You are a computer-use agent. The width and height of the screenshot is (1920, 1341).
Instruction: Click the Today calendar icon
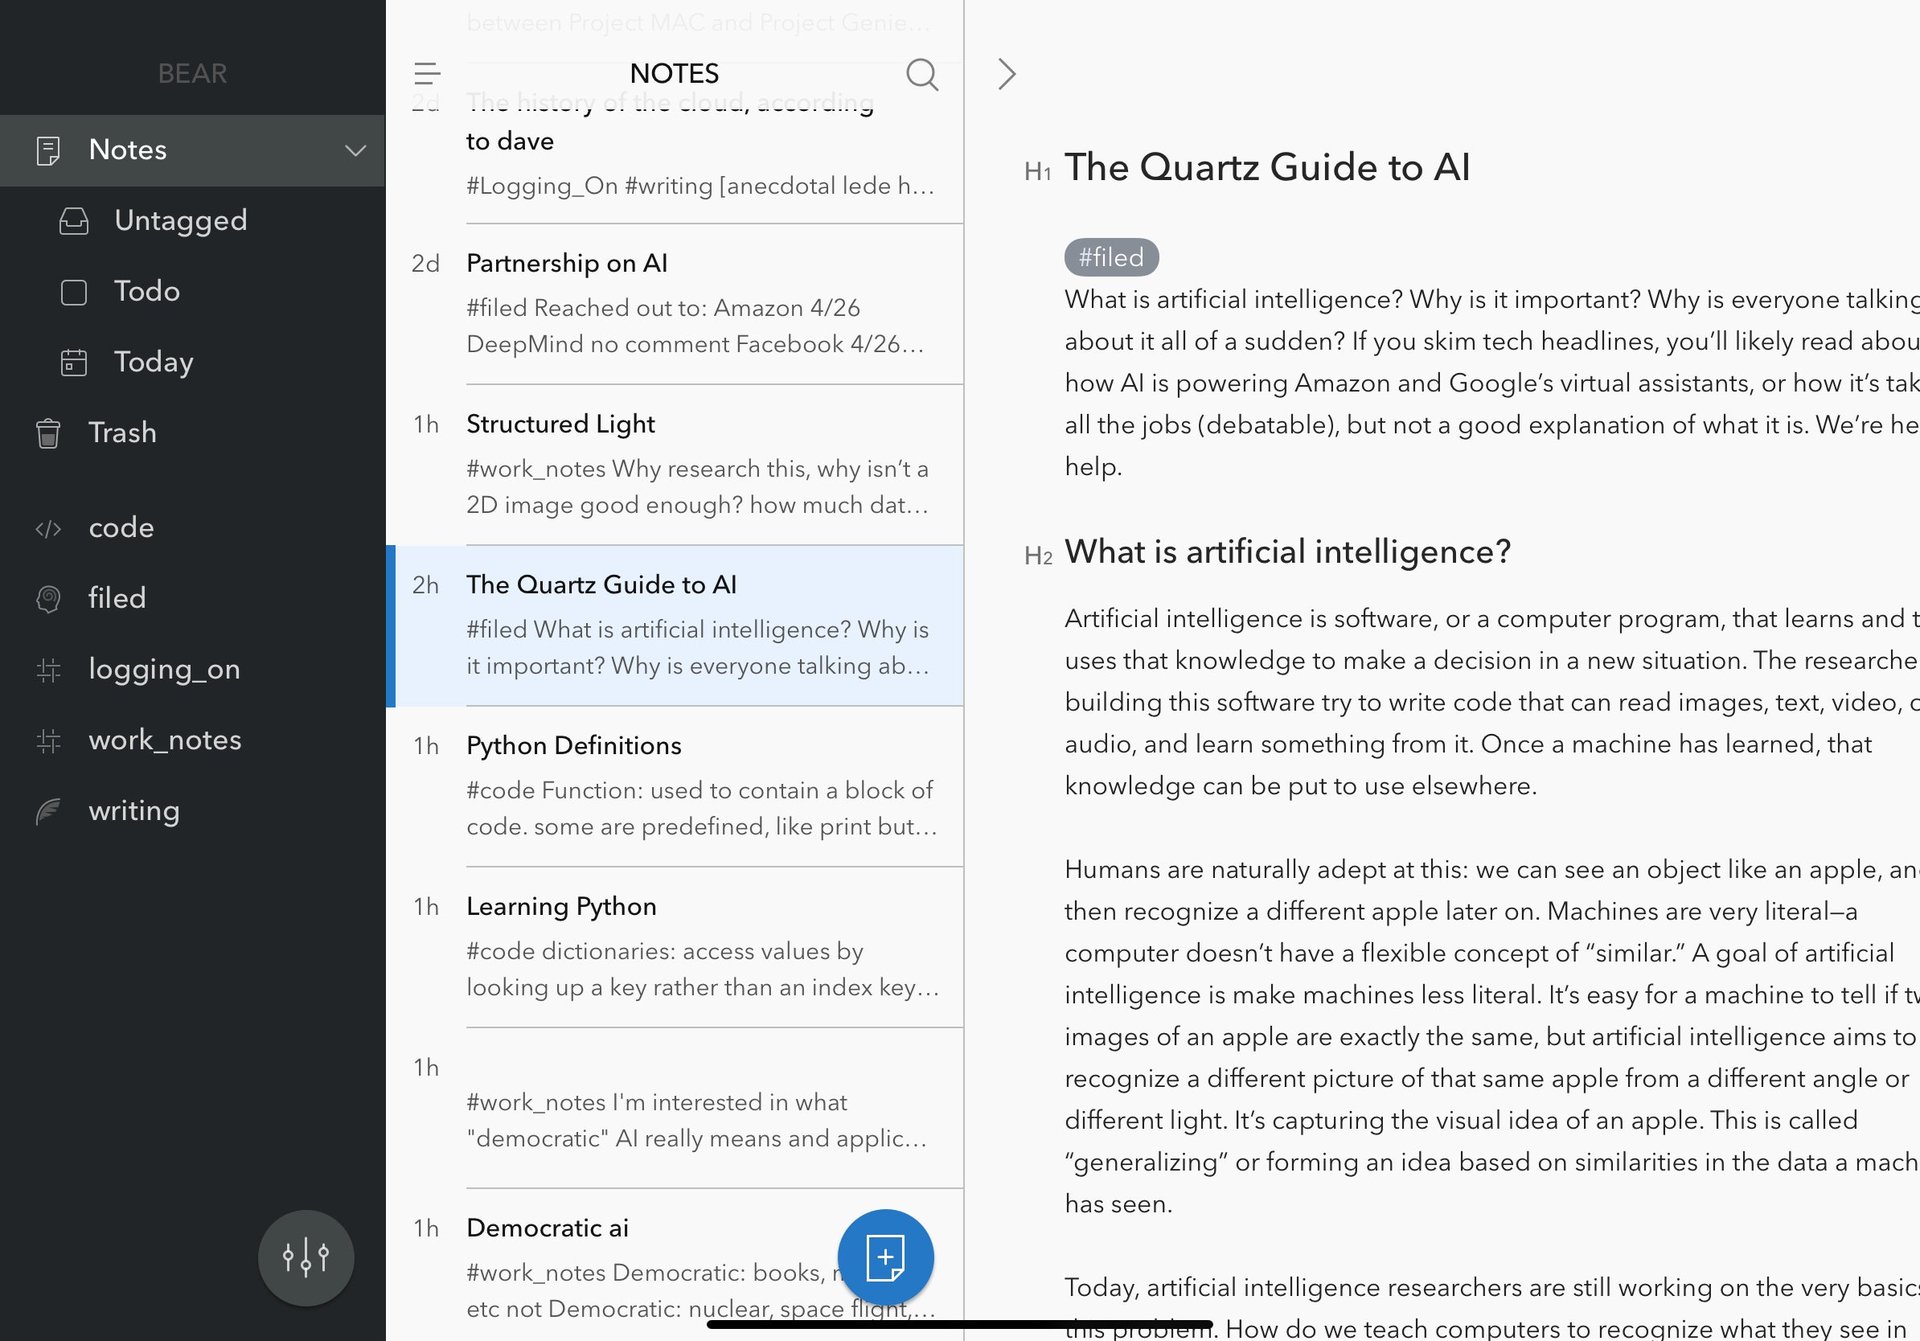coord(74,362)
